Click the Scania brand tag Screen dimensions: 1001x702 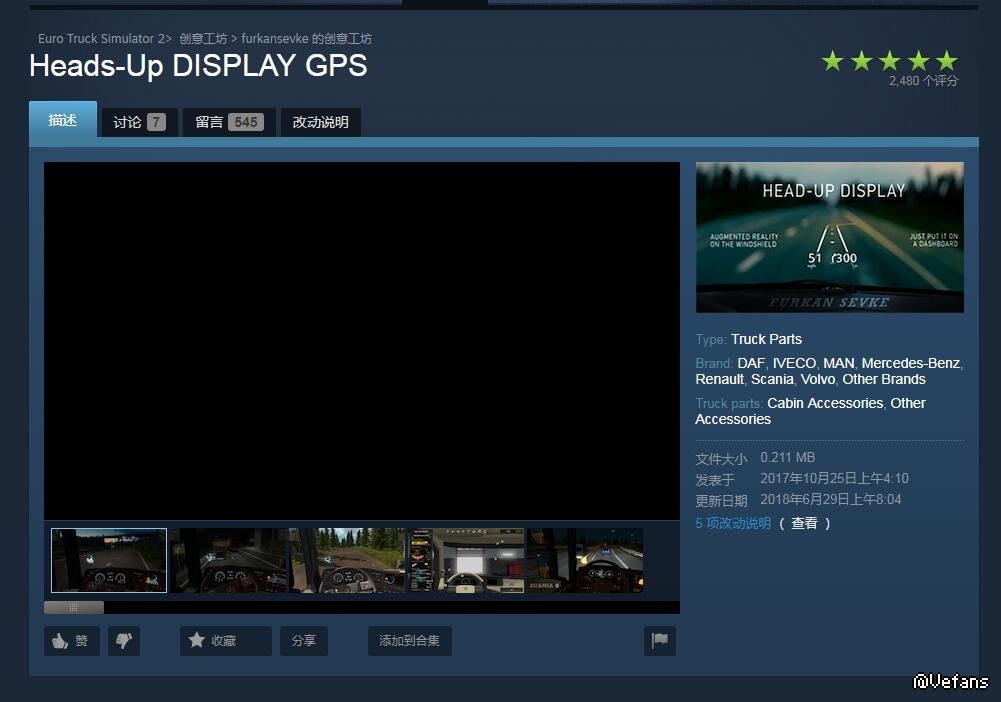(772, 379)
